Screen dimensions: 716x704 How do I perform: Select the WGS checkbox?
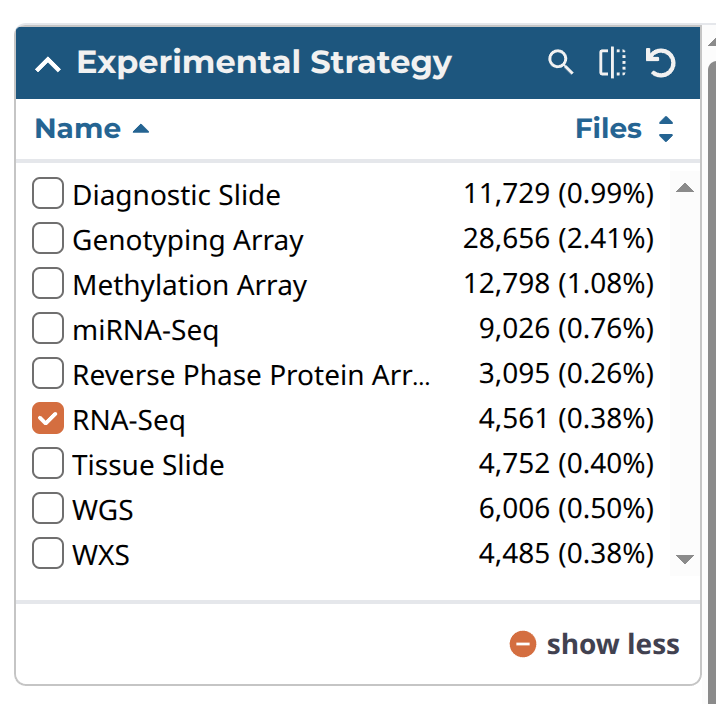(x=48, y=509)
